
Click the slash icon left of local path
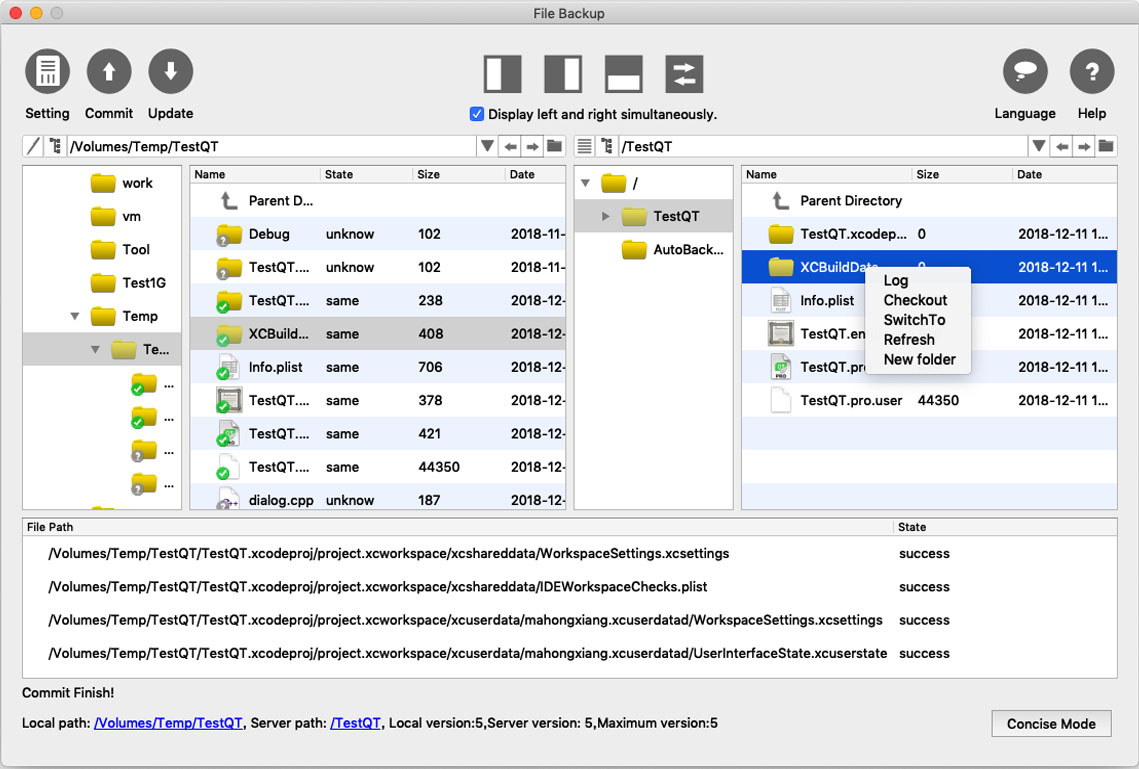tap(33, 146)
